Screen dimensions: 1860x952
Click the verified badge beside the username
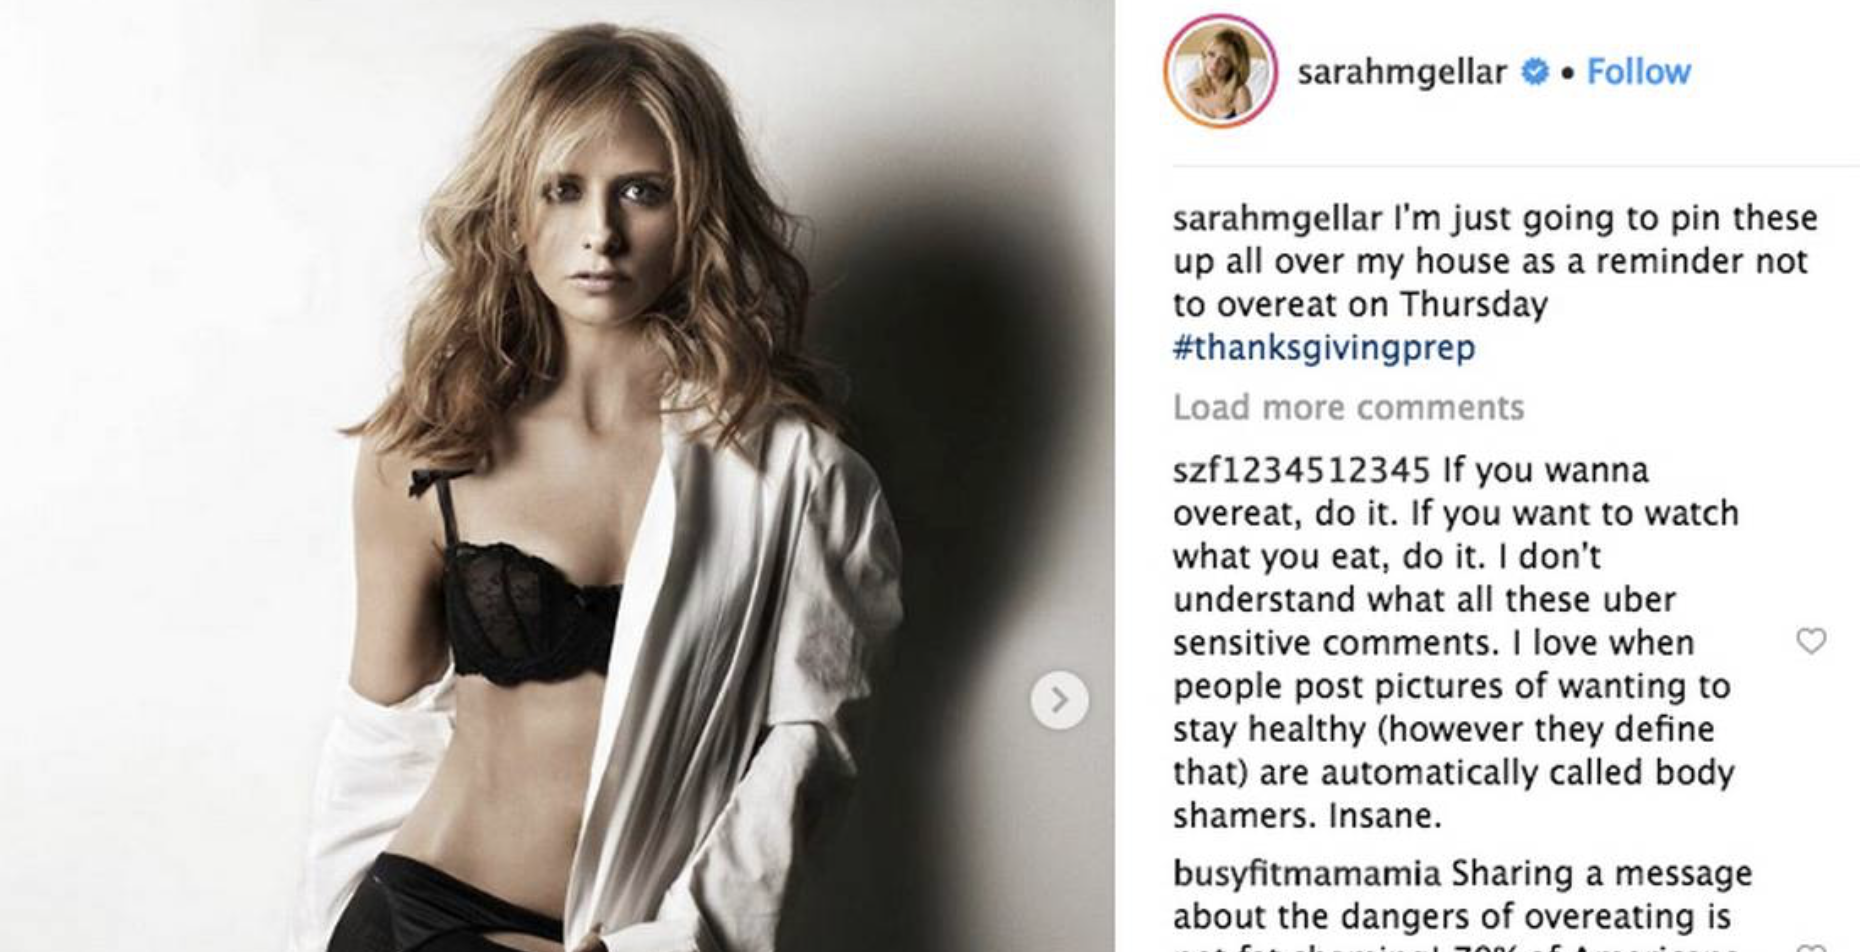click(1535, 72)
